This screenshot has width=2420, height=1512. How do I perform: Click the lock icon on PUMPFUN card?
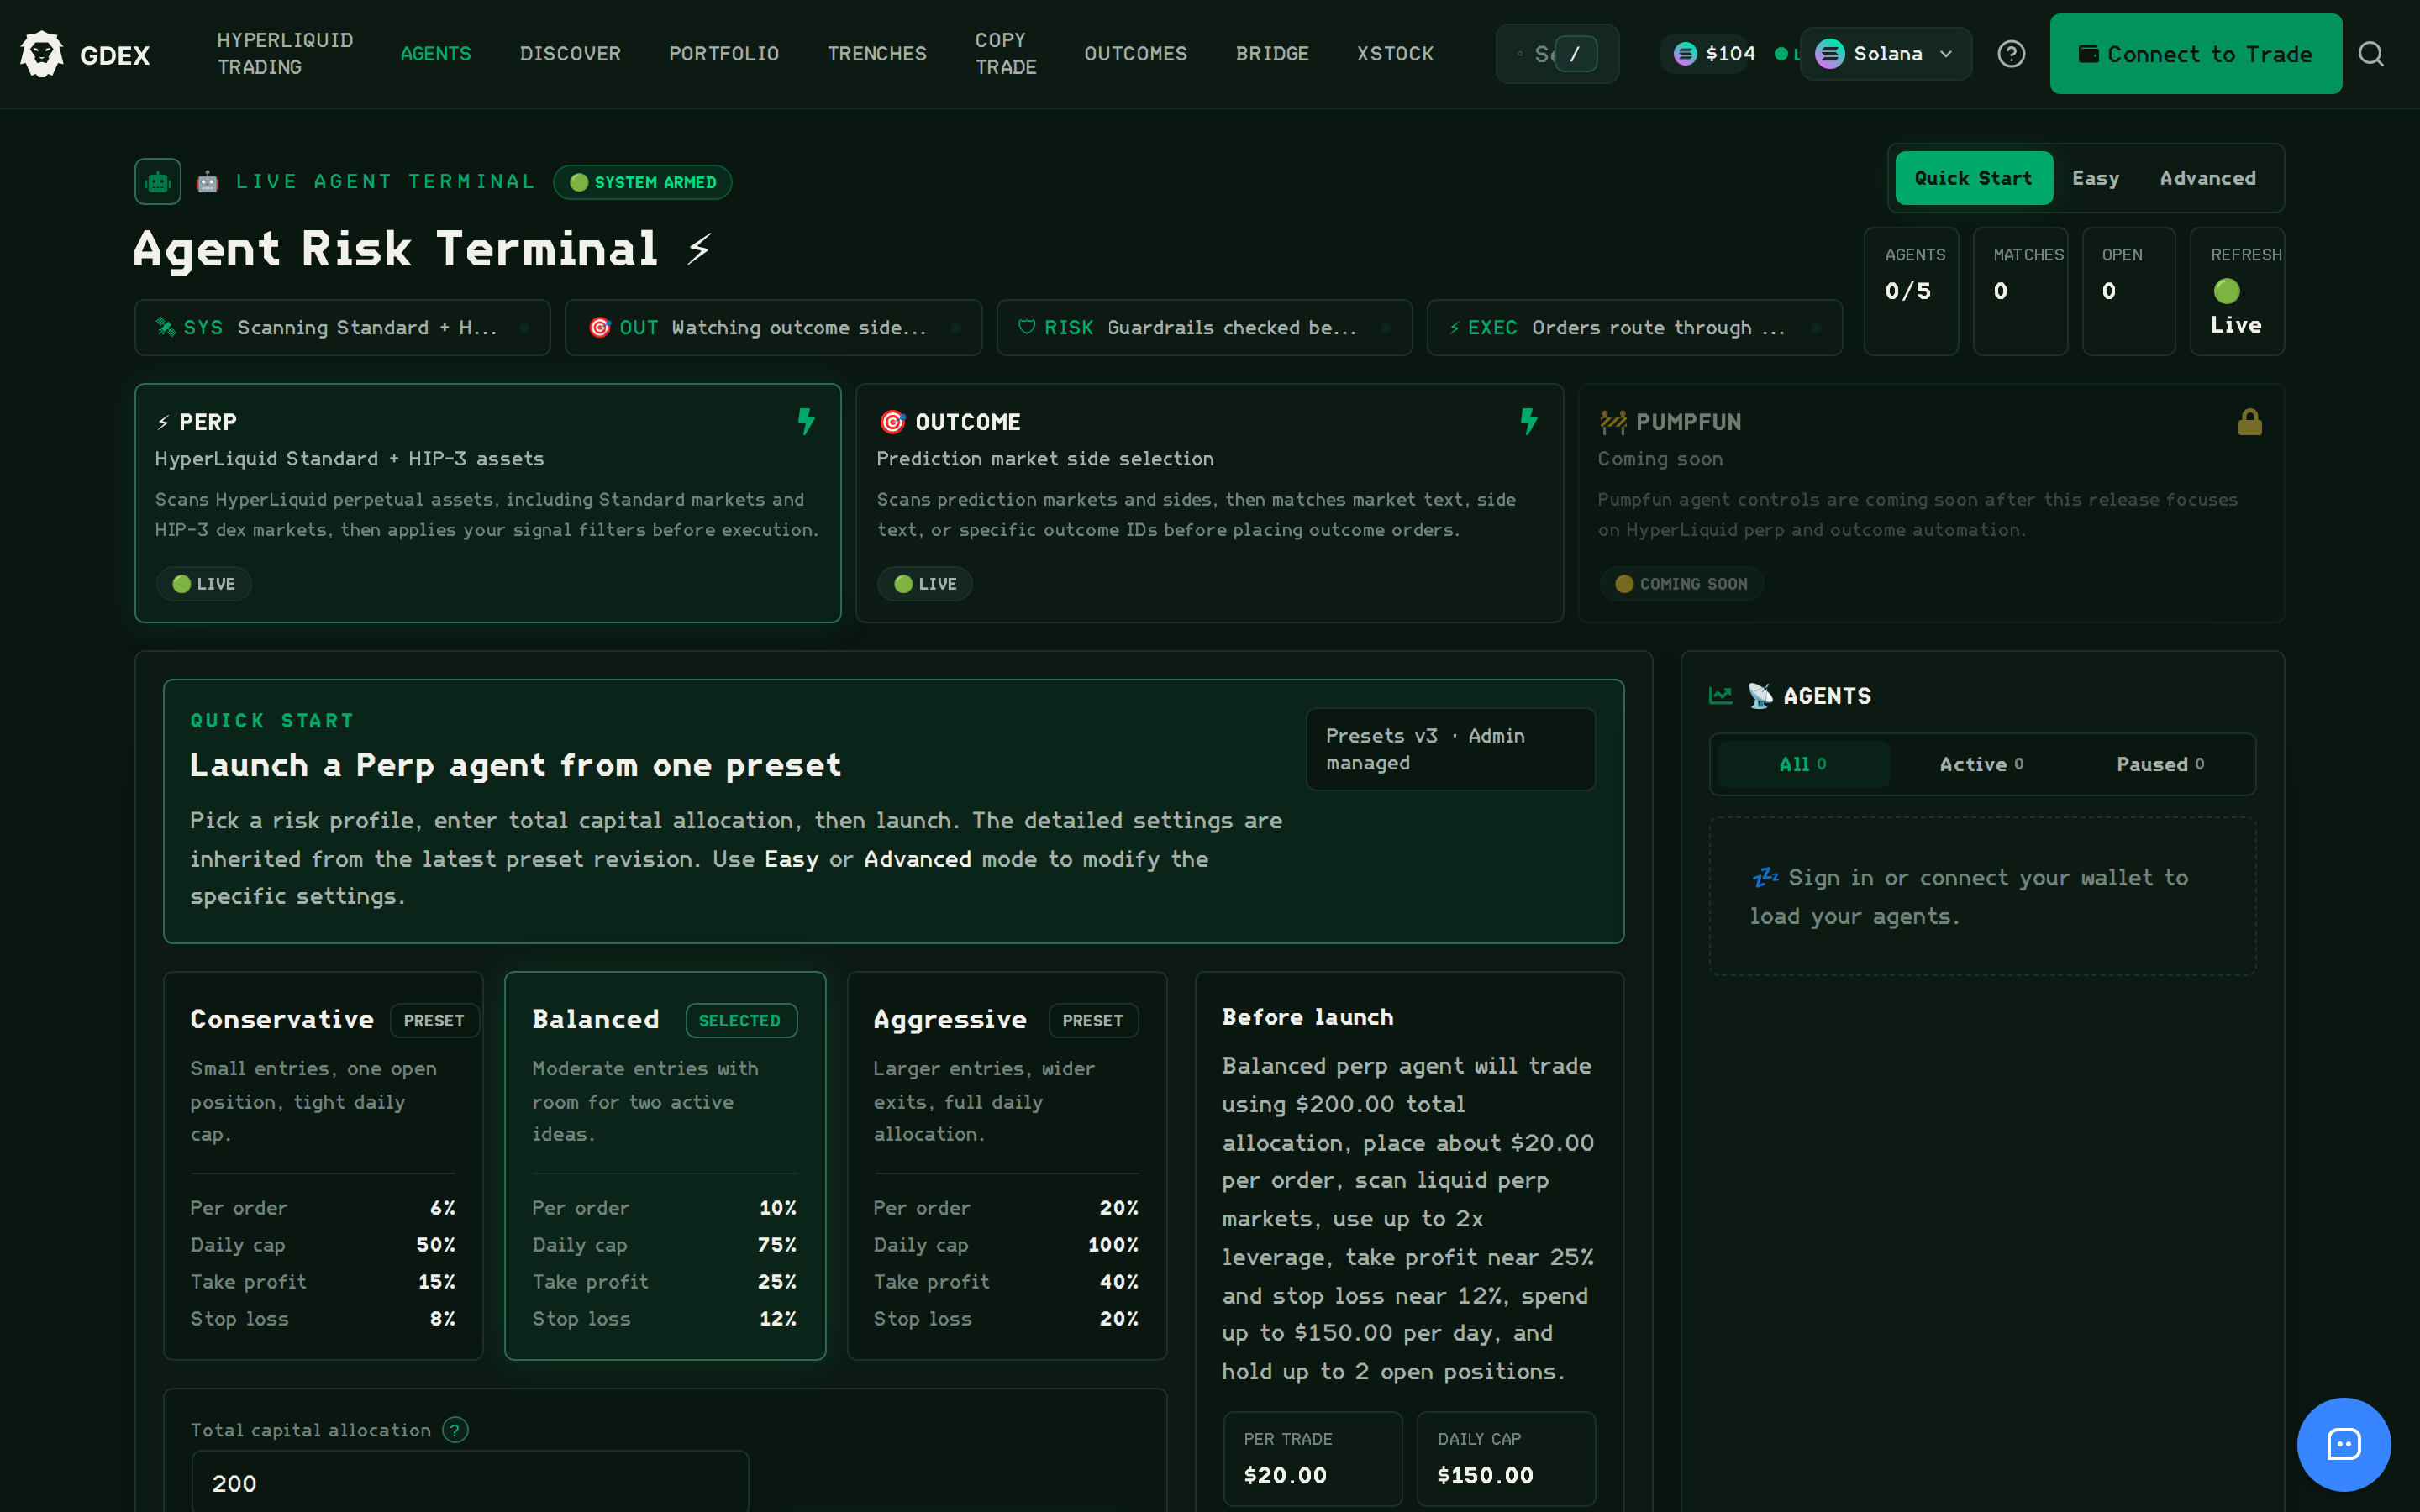[x=2250, y=421]
